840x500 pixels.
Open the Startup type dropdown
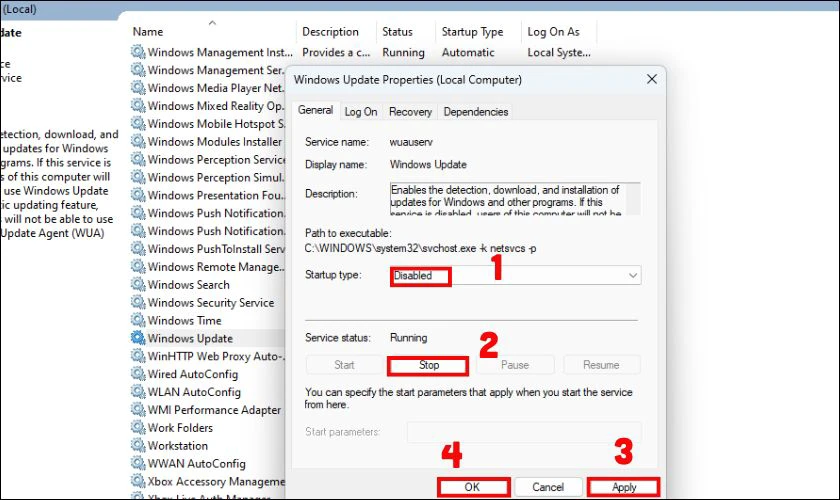pos(515,275)
